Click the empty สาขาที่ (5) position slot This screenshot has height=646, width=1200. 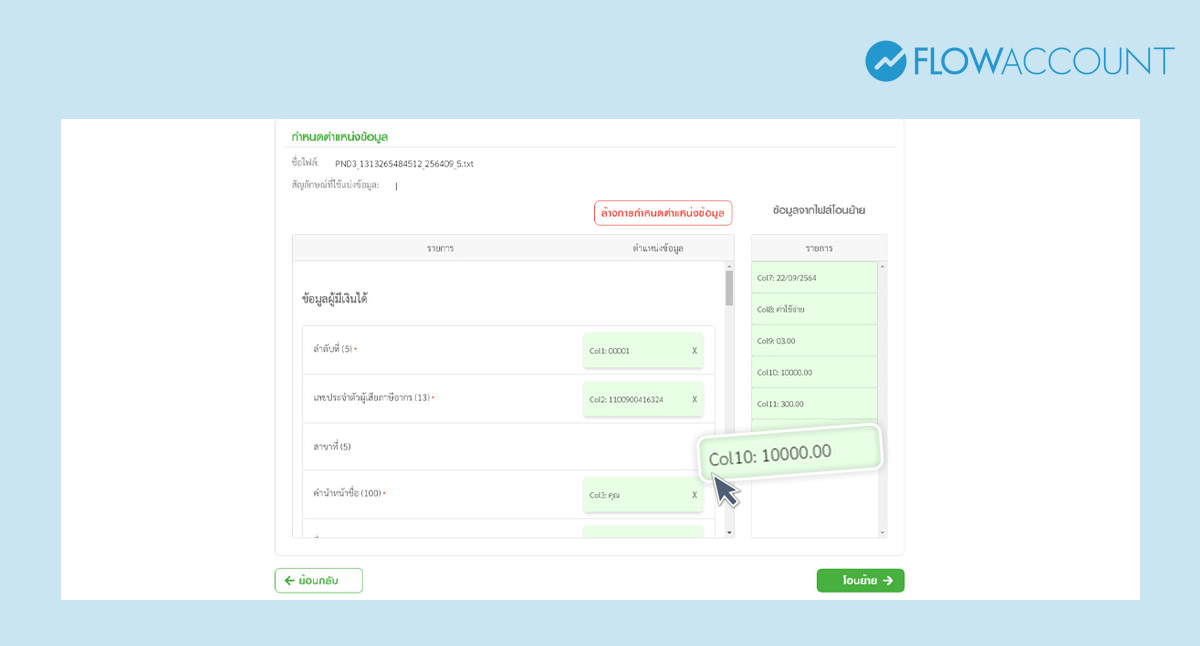[642, 447]
